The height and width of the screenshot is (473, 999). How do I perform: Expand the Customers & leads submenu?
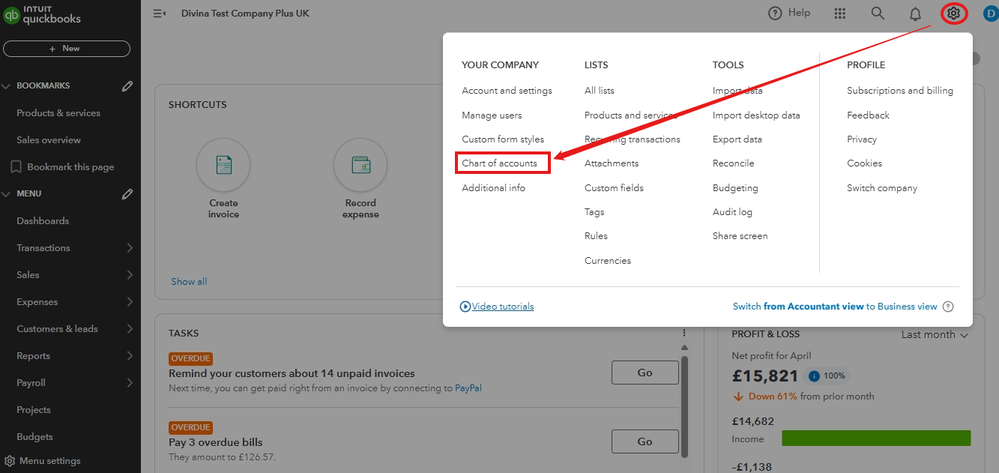point(130,329)
